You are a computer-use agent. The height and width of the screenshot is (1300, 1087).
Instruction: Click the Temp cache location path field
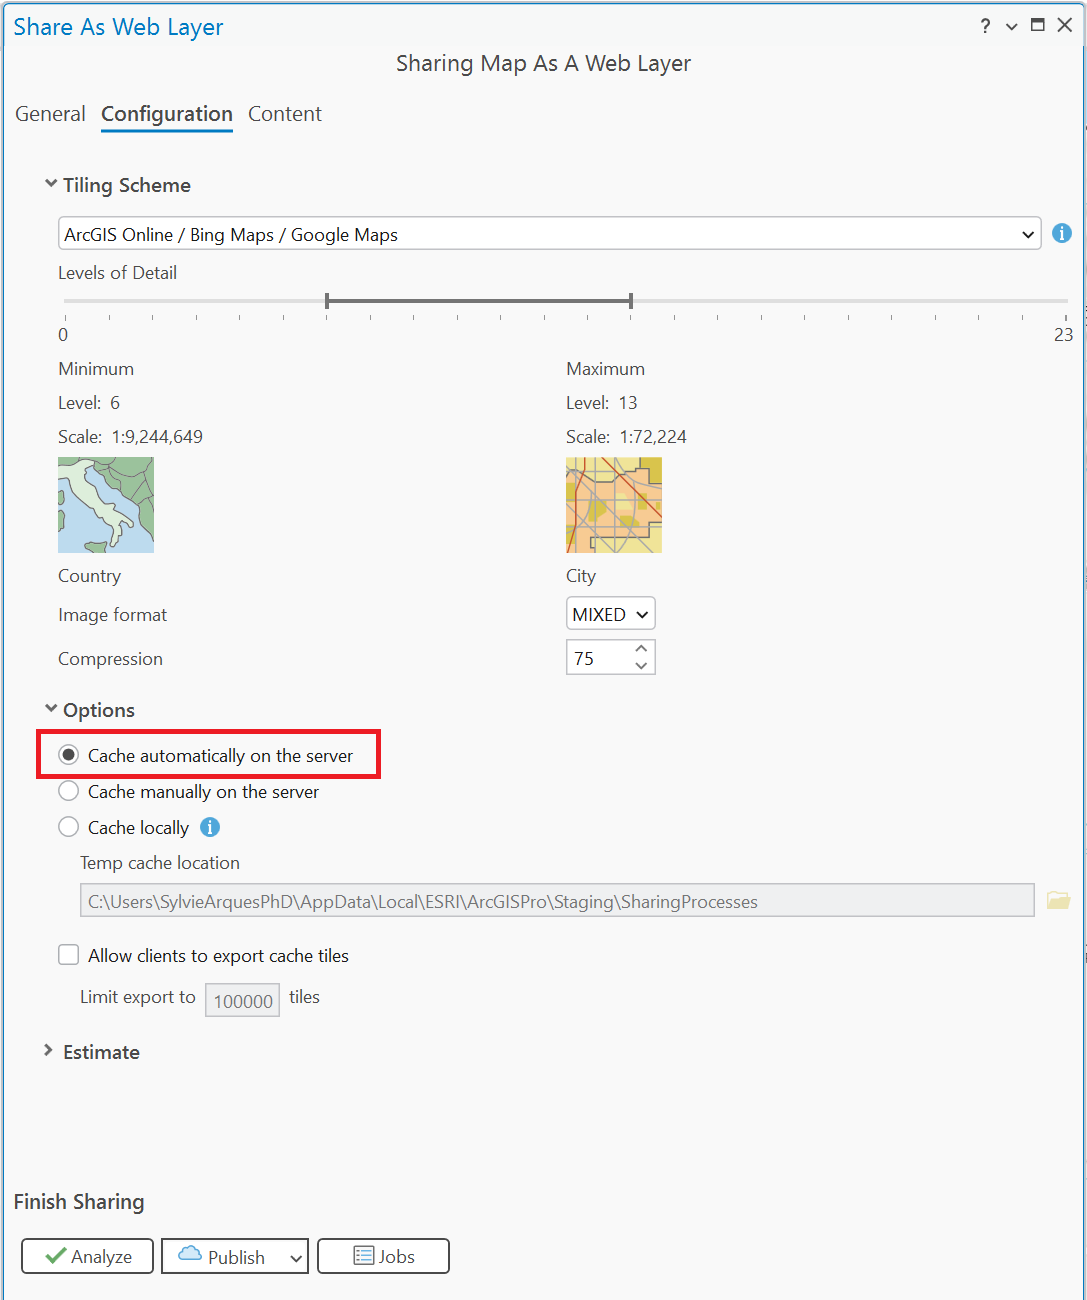tap(557, 900)
